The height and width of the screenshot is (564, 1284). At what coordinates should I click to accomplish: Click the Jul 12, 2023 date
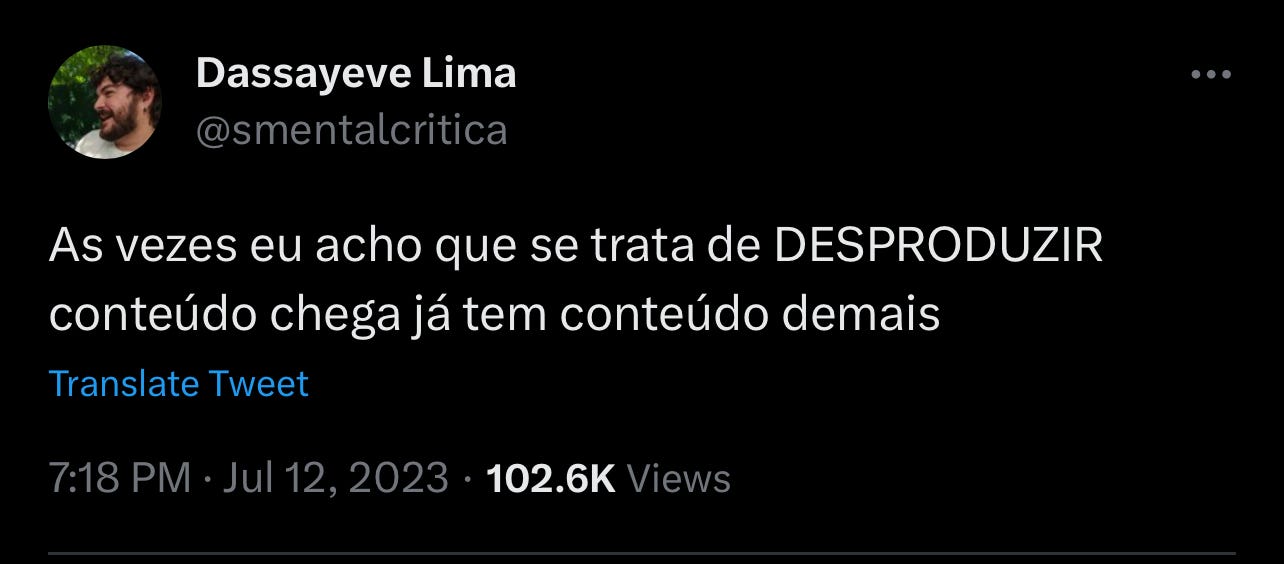[x=335, y=478]
